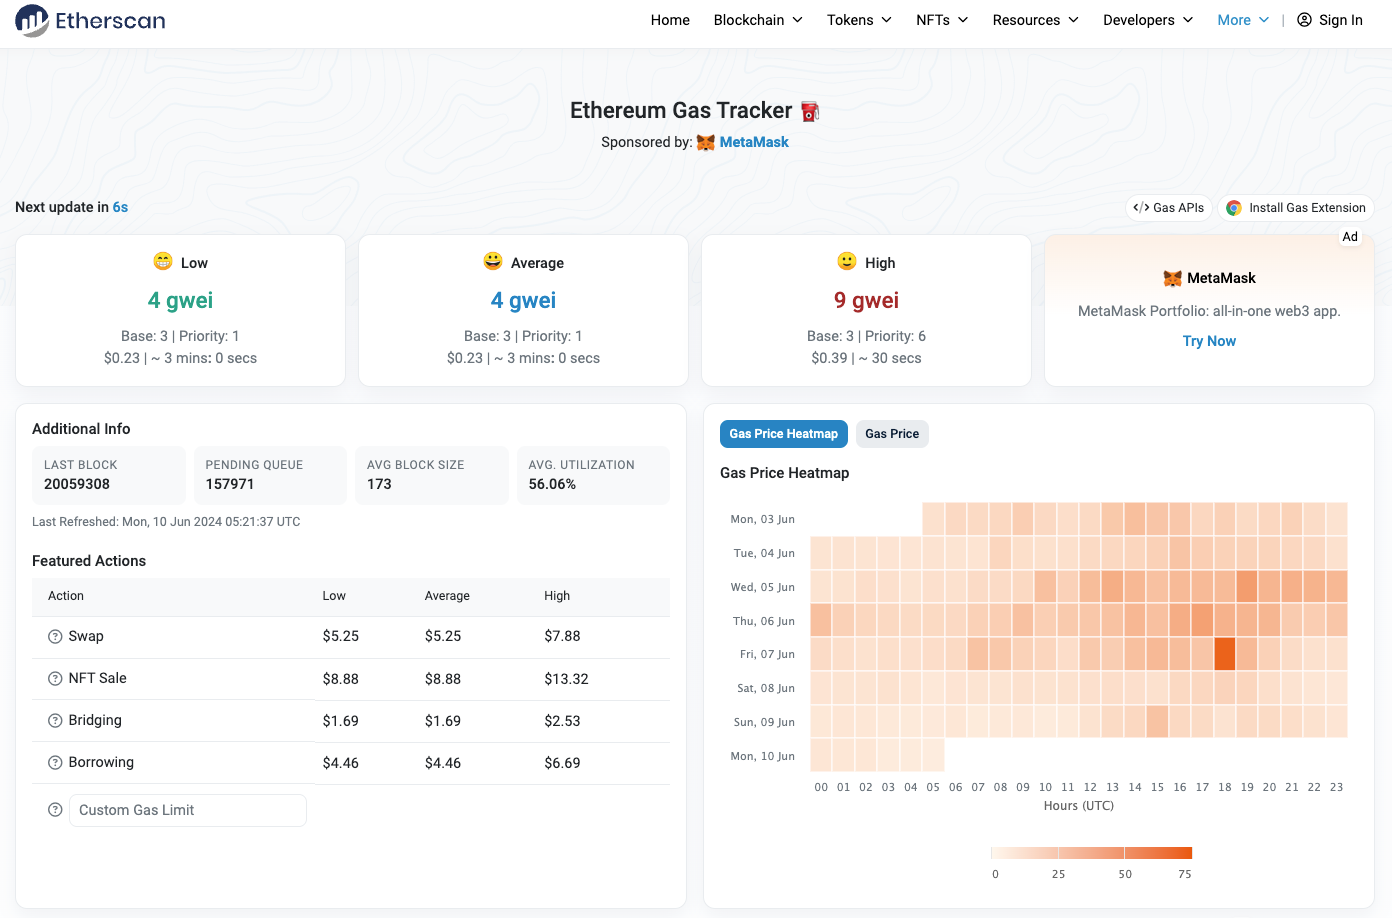Click the Action column header
Screen dimensions: 1392x918
pyautogui.click(x=66, y=596)
